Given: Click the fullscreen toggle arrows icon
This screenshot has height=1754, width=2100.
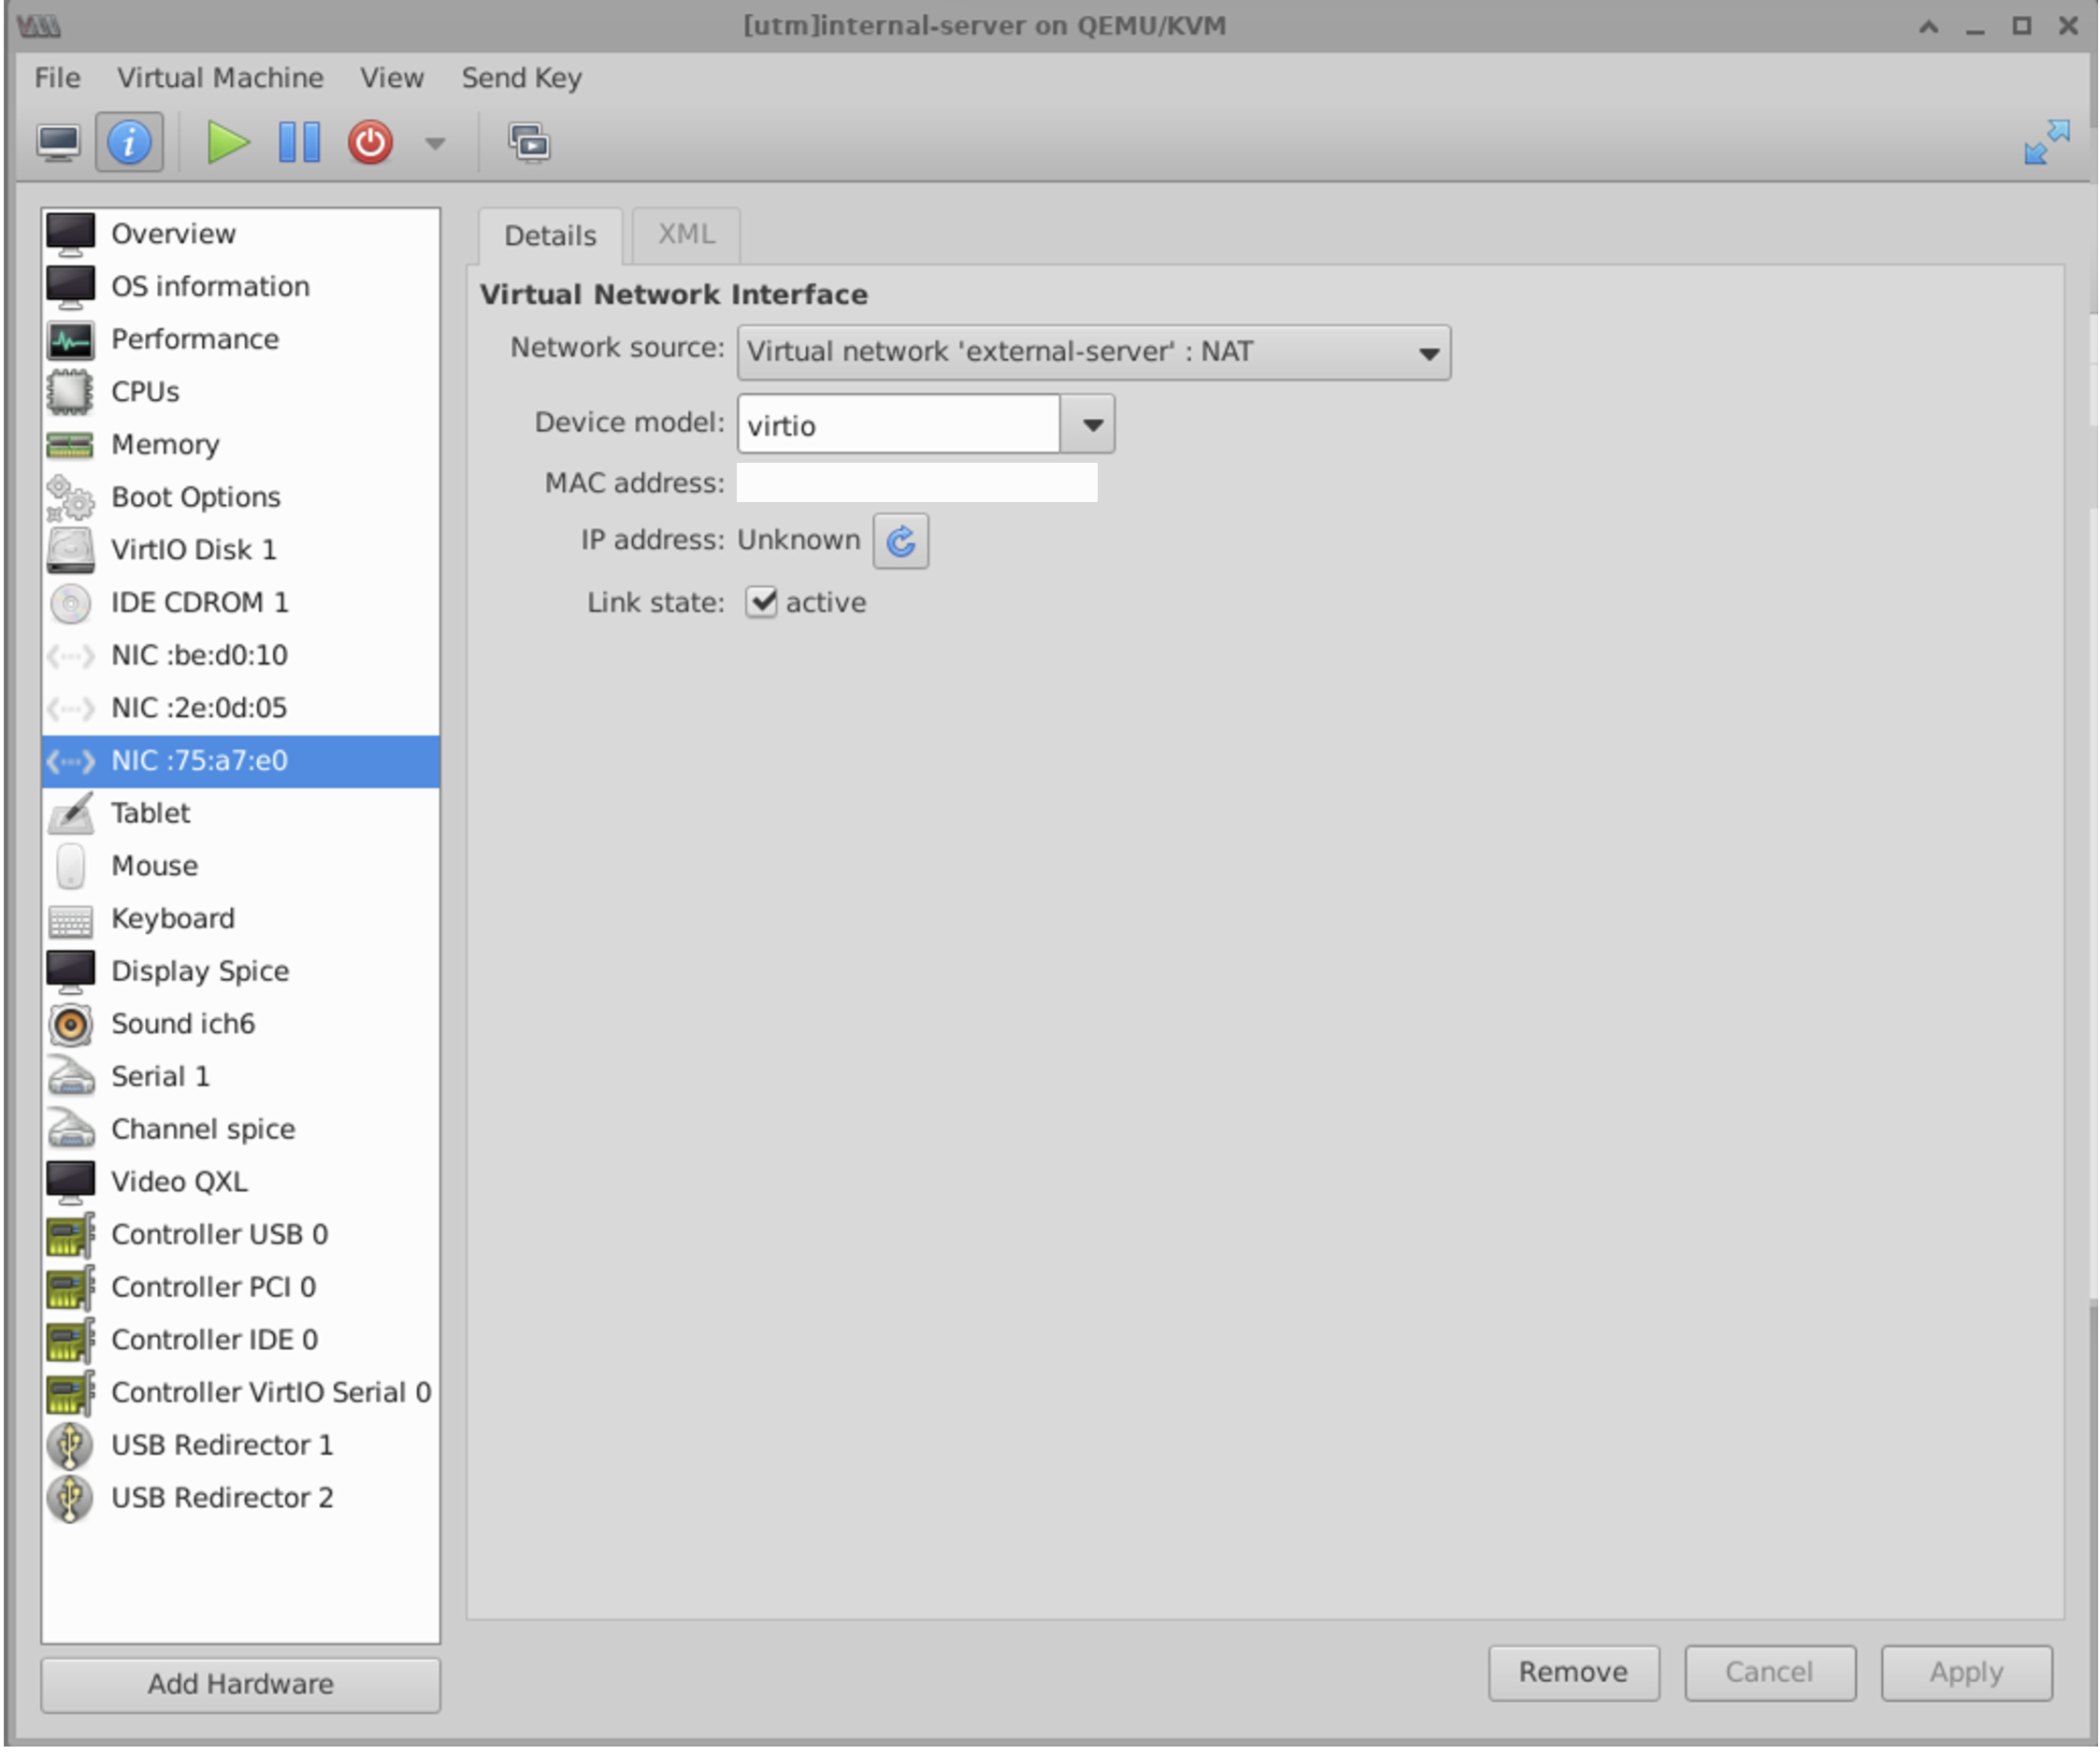Looking at the screenshot, I should coord(2046,143).
